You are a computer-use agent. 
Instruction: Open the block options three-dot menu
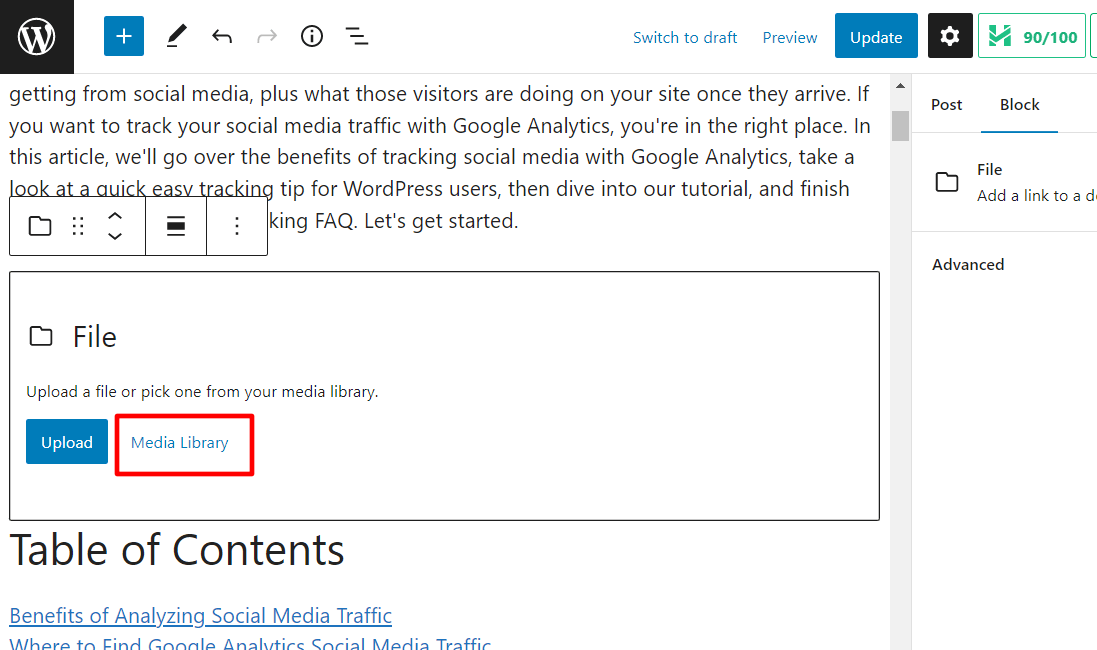coord(237,225)
